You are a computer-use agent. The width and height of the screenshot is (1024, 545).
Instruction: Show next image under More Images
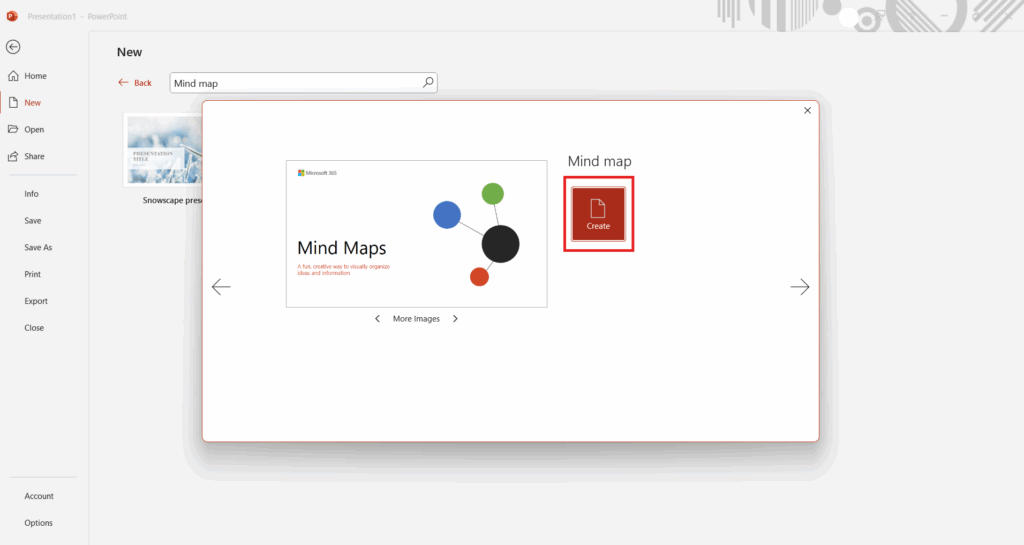click(x=455, y=319)
